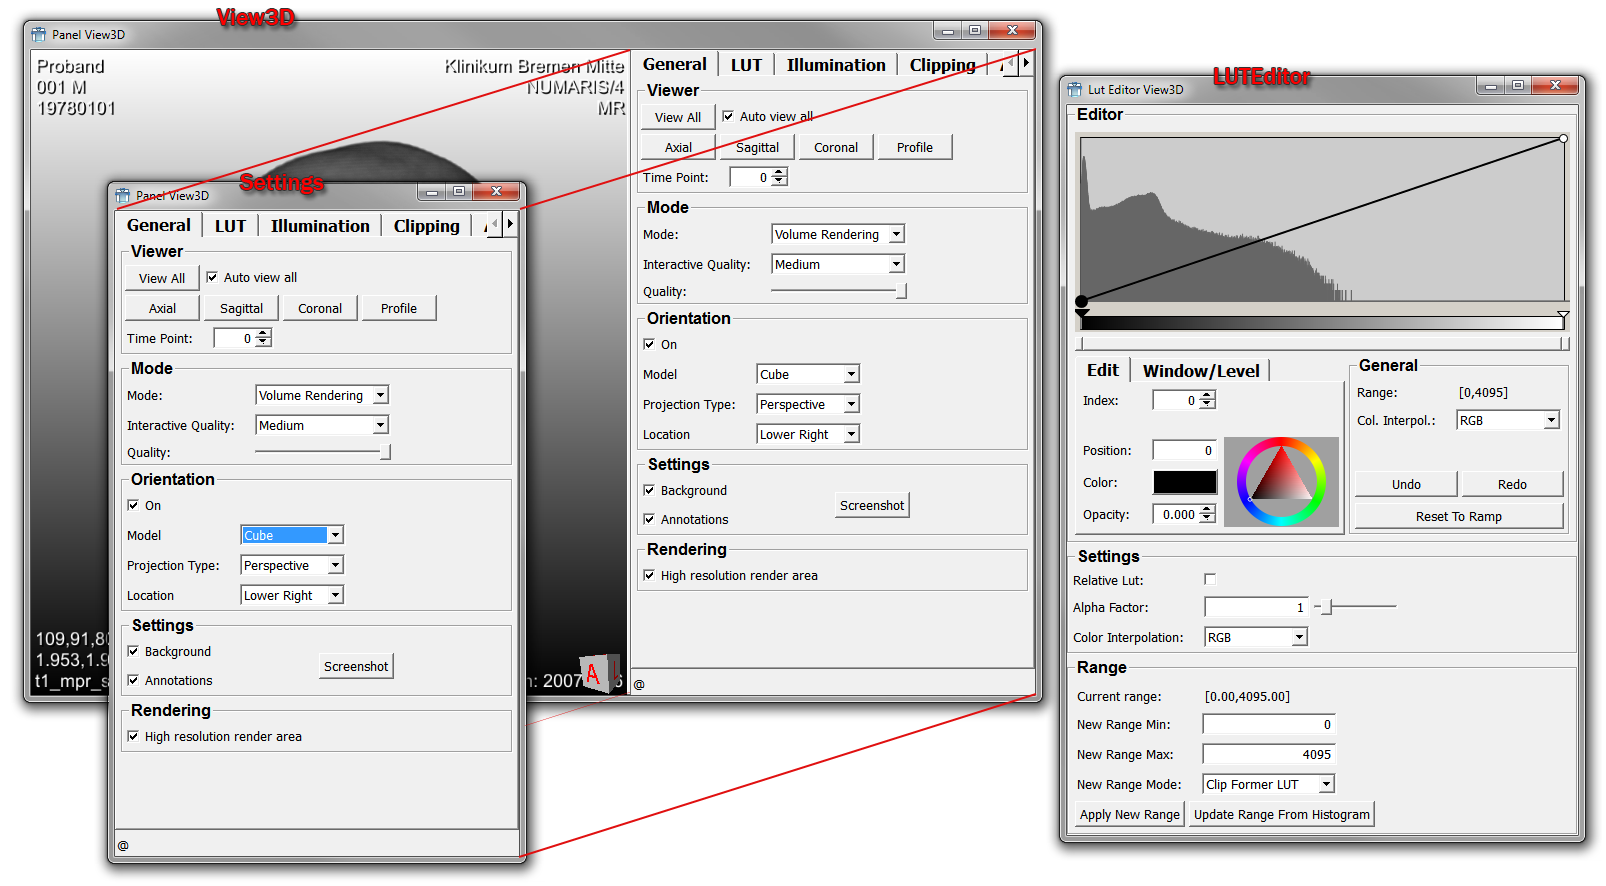The height and width of the screenshot is (886, 1606).
Task: Click the New Range Max input field
Action: click(1268, 755)
